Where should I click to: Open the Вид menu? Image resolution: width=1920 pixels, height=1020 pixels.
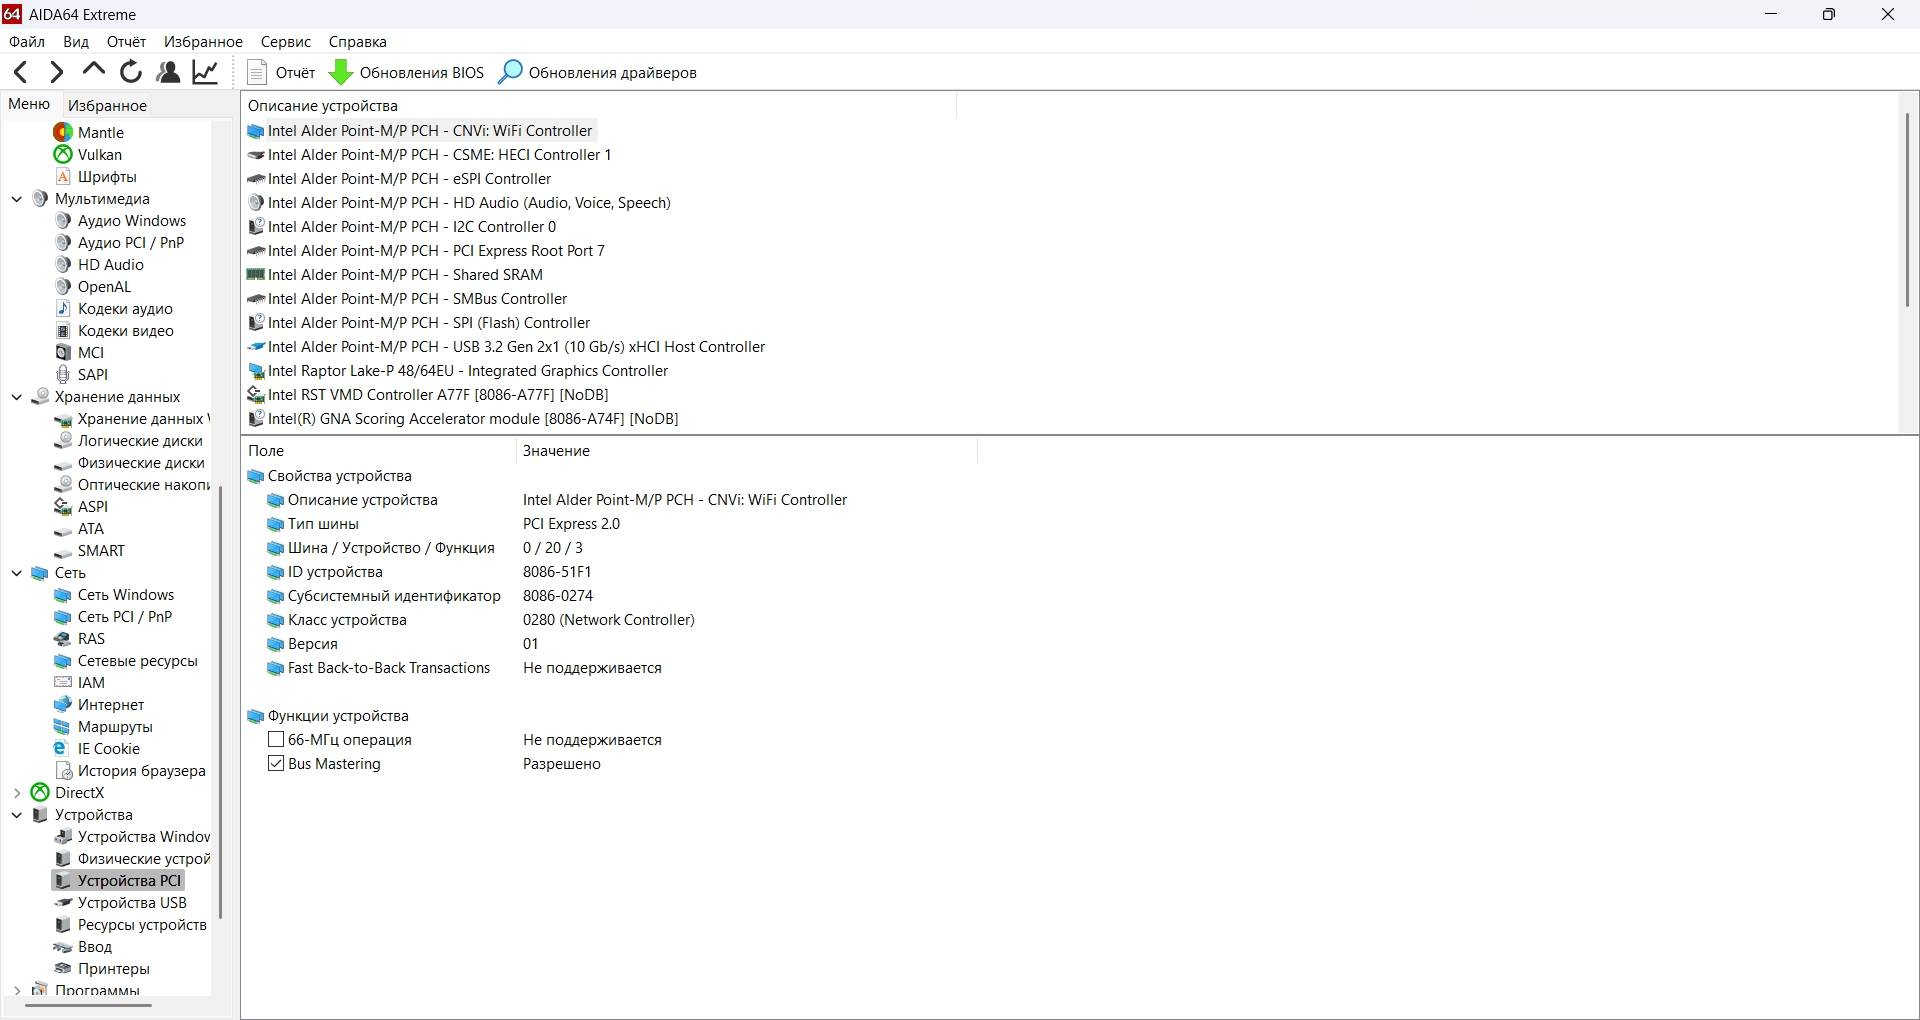(x=76, y=42)
